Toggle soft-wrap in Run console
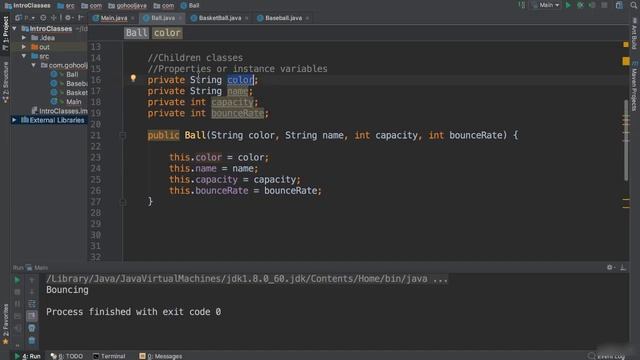The height and width of the screenshot is (360, 640). pyautogui.click(x=32, y=304)
